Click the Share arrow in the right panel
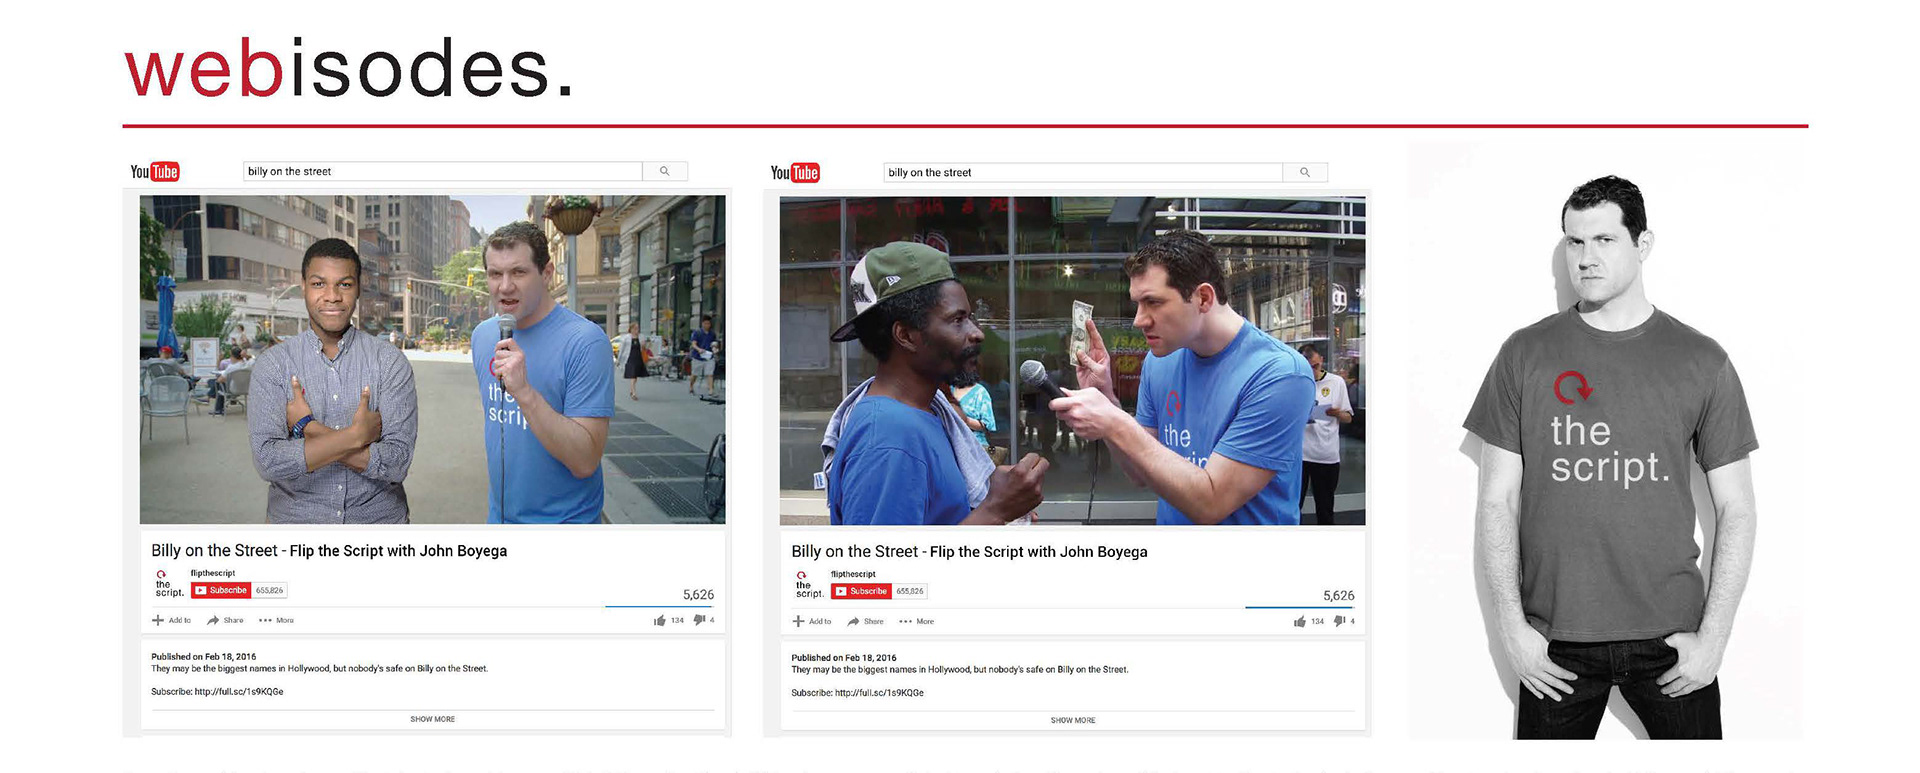This screenshot has width=1920, height=773. pyautogui.click(x=853, y=621)
